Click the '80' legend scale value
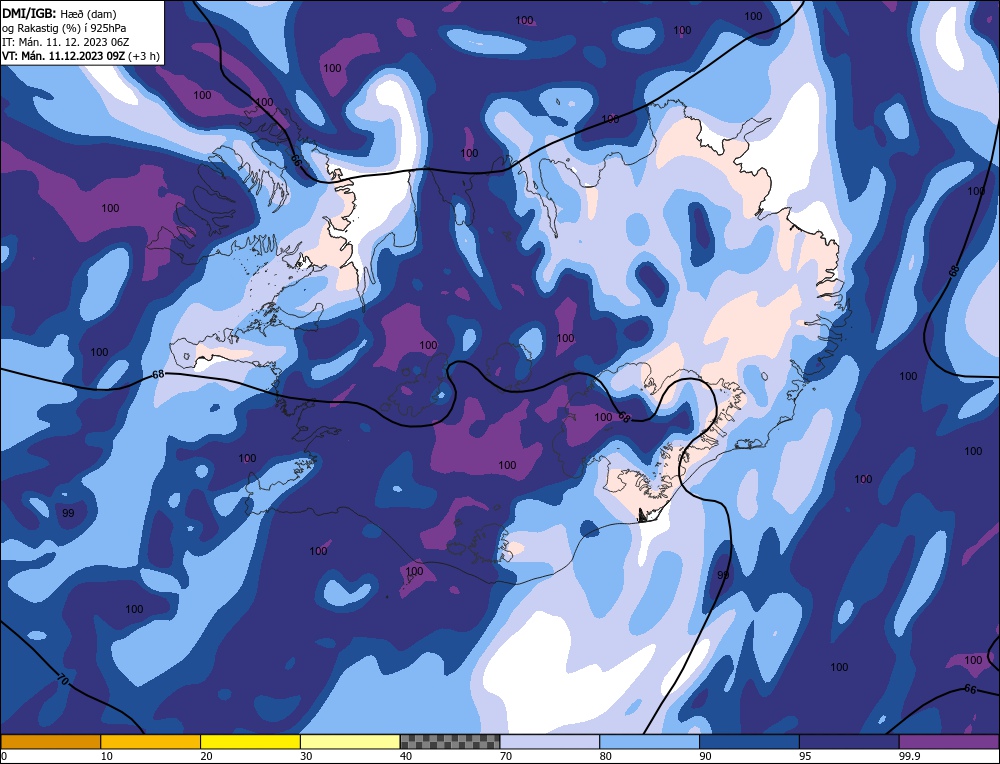 pyautogui.click(x=606, y=756)
